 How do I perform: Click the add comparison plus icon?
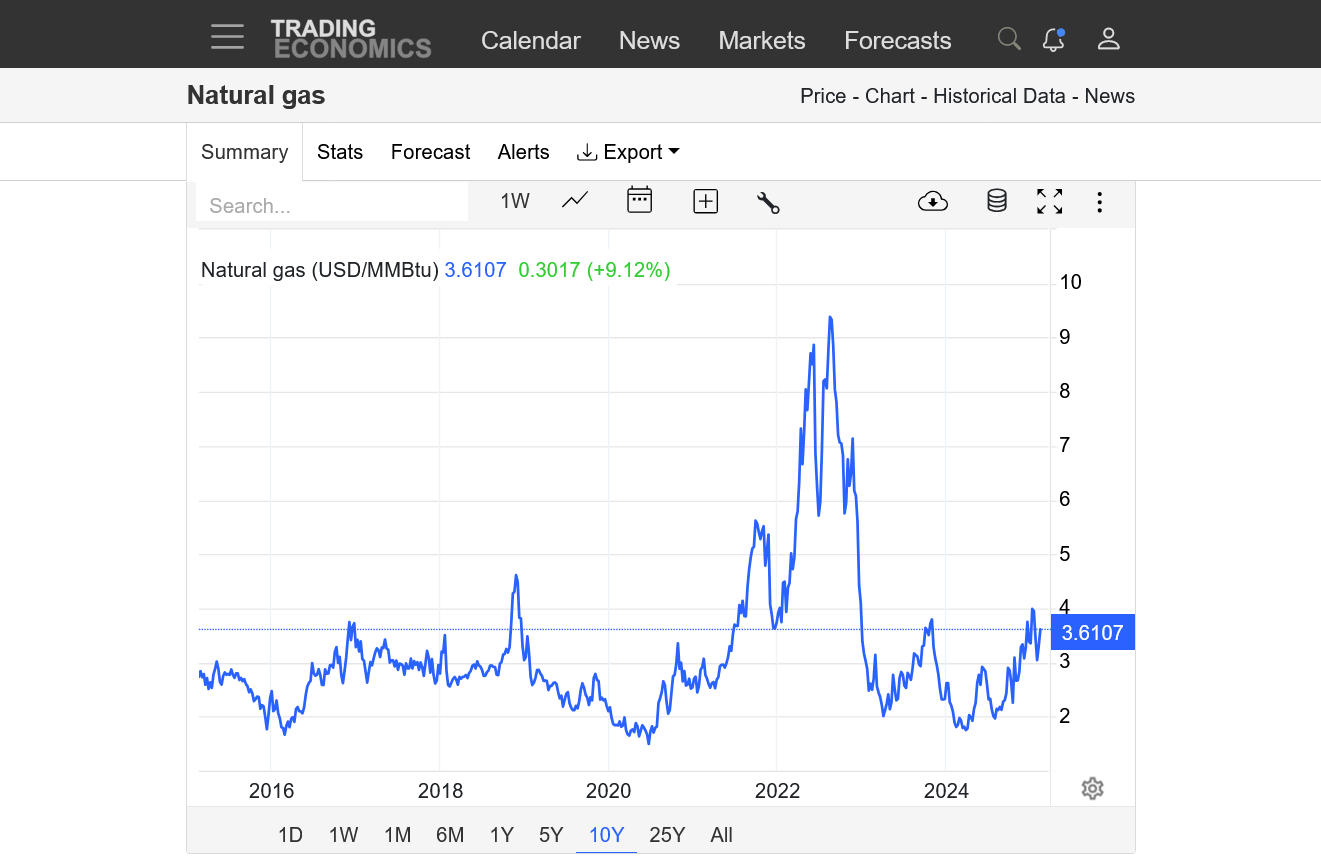[706, 201]
